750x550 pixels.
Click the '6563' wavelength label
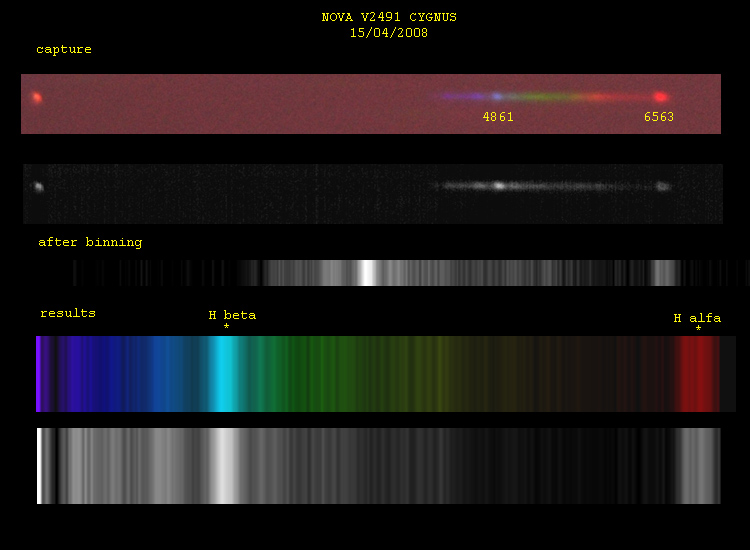[659, 117]
